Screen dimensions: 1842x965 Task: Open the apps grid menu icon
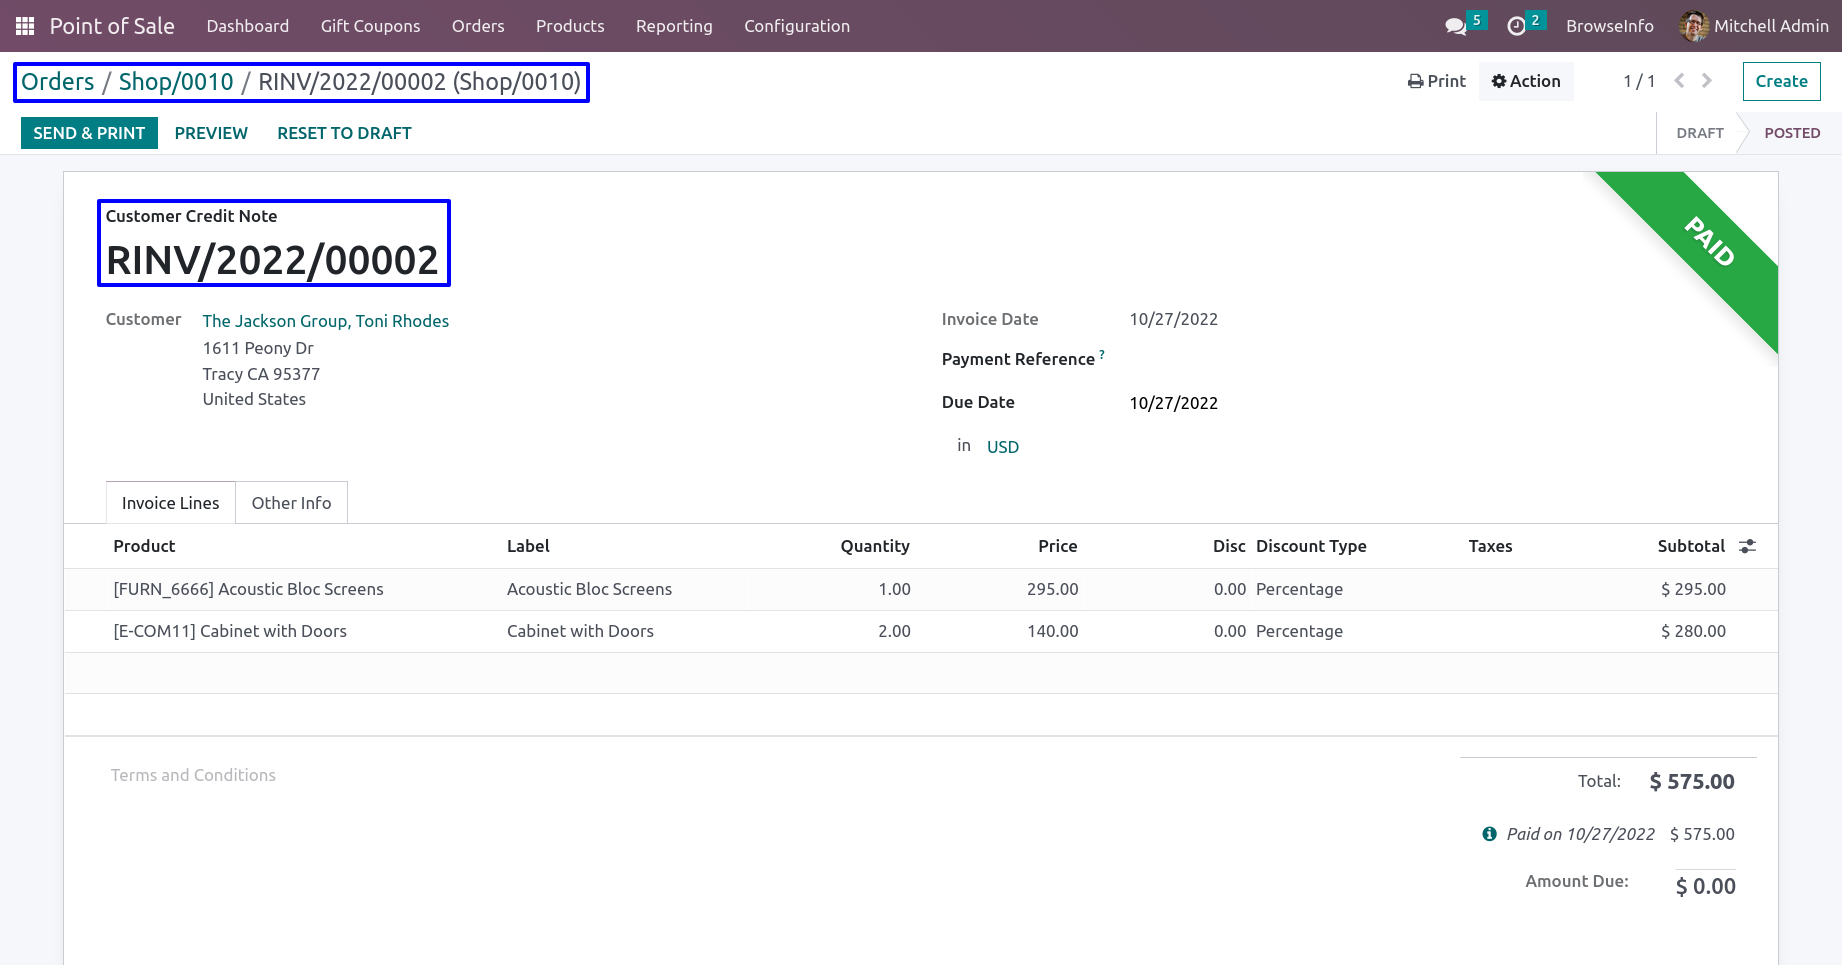click(x=25, y=26)
